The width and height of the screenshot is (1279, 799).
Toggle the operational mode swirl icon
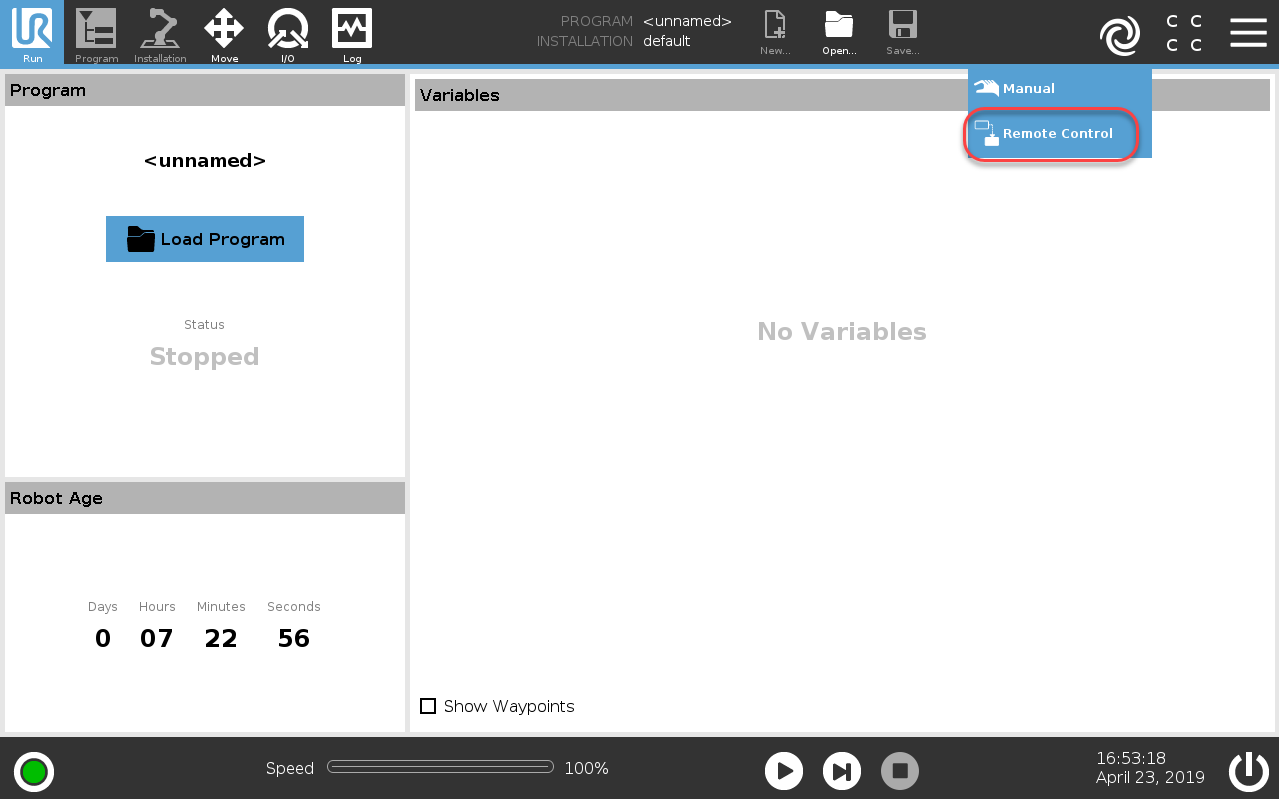click(1119, 36)
